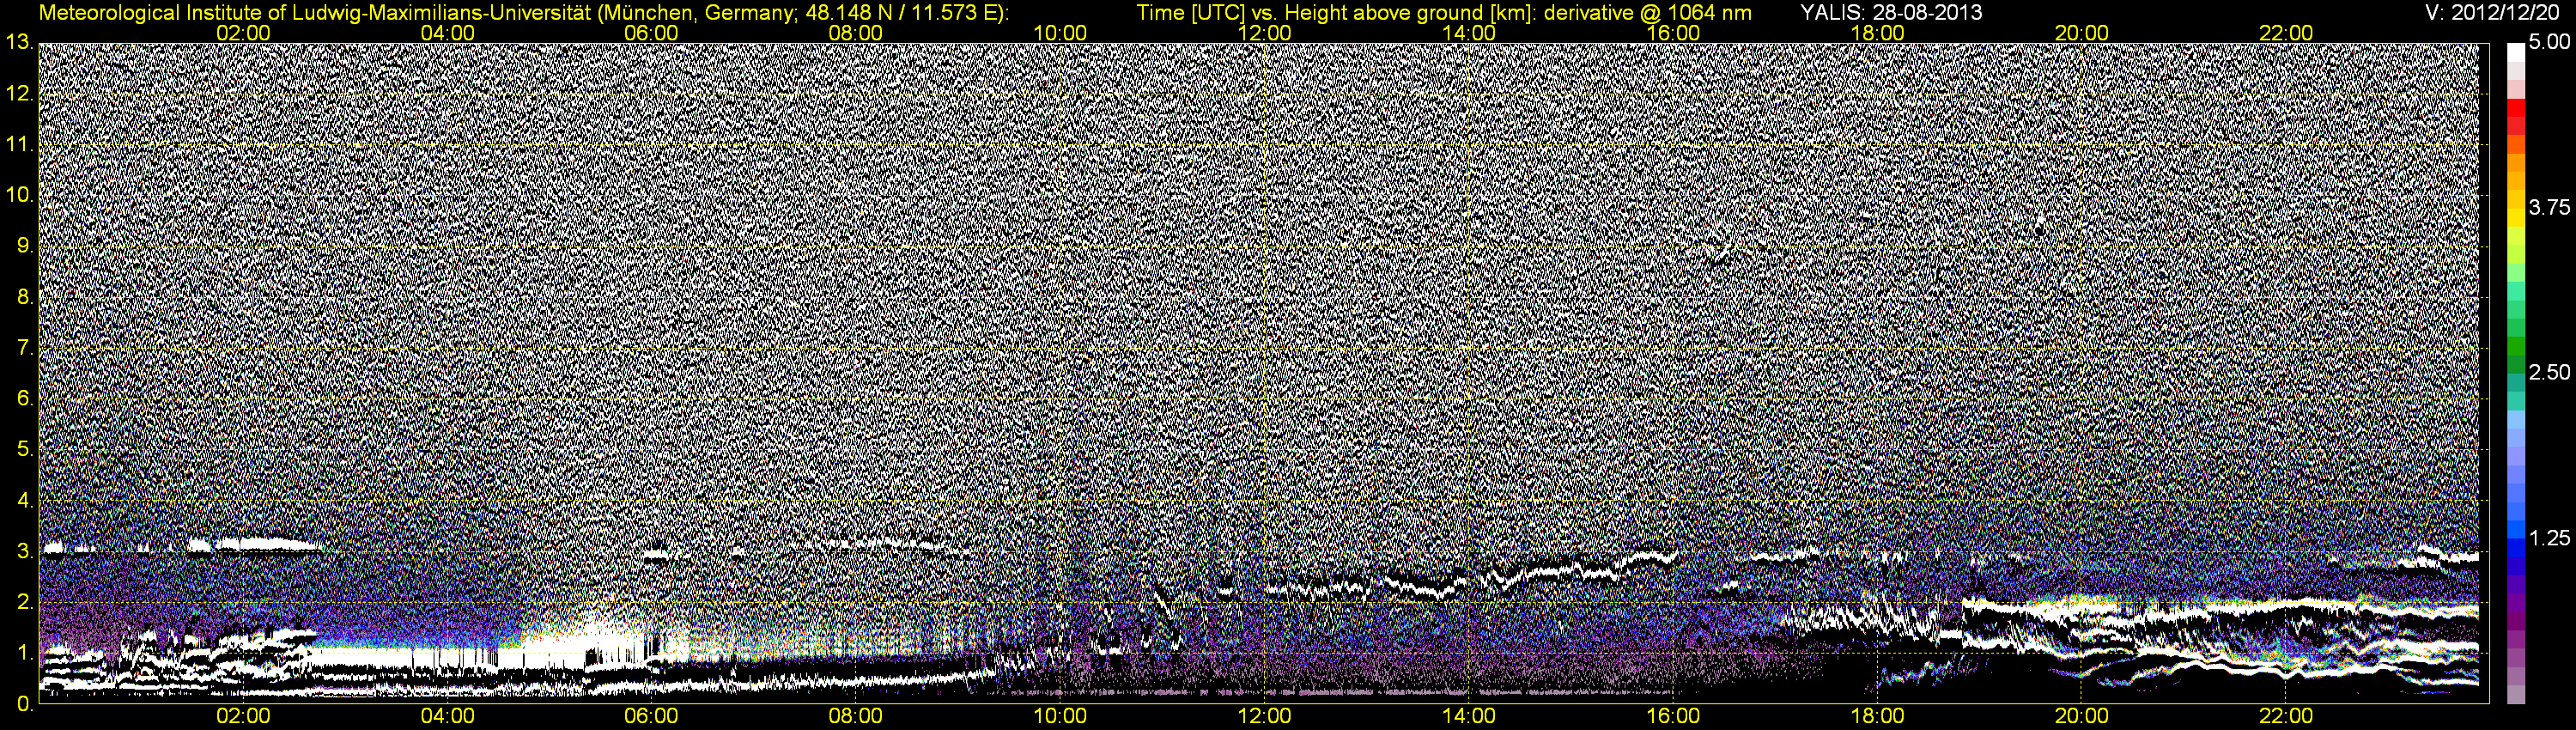Click the 'YALIS: 28-08-2013' date label
2576x730 pixels.
coord(1891,13)
